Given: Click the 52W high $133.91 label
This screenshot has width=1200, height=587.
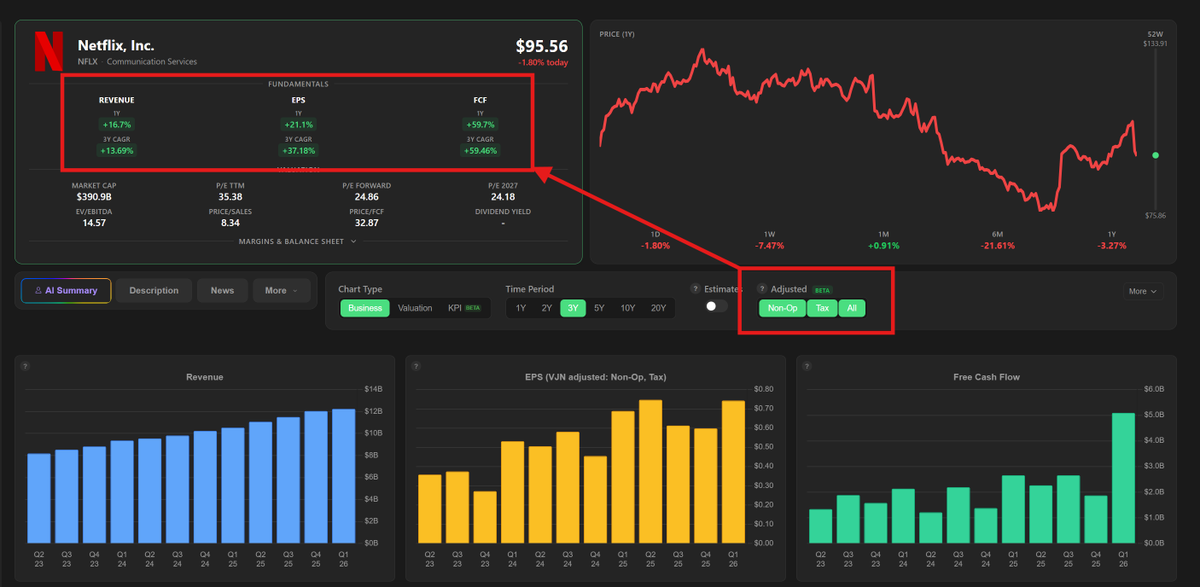Looking at the screenshot, I should [1155, 43].
